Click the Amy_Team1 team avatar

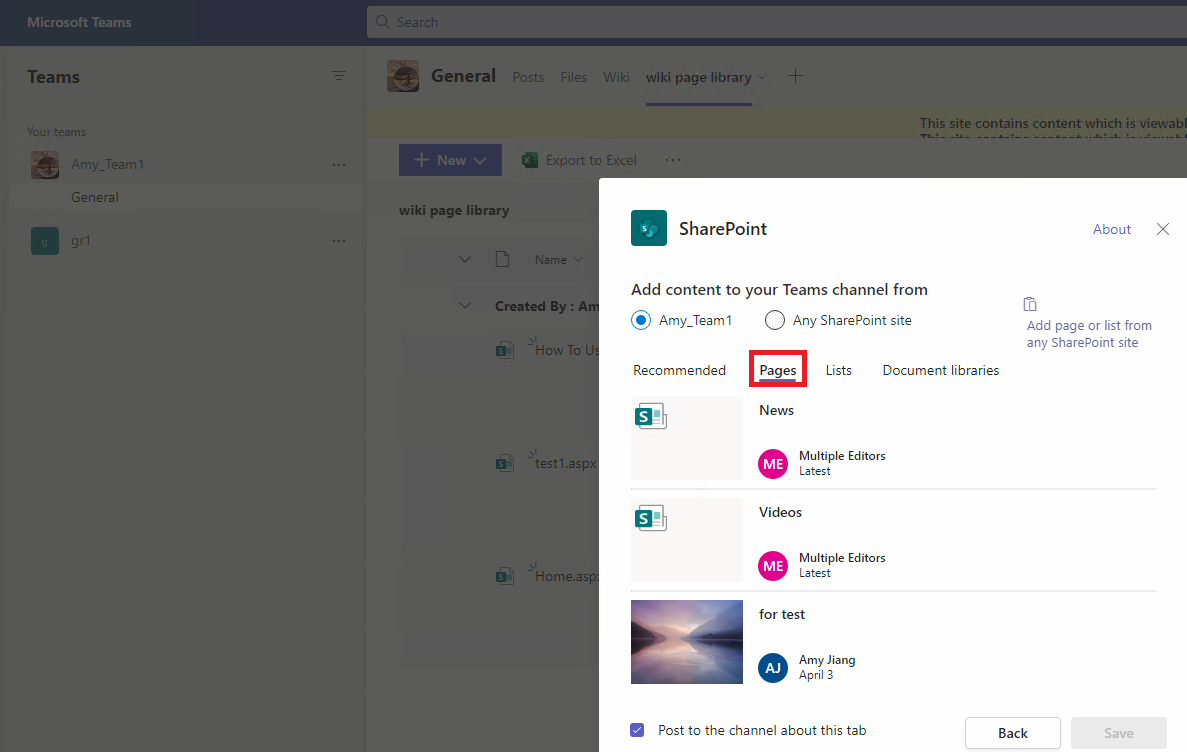[x=45, y=164]
